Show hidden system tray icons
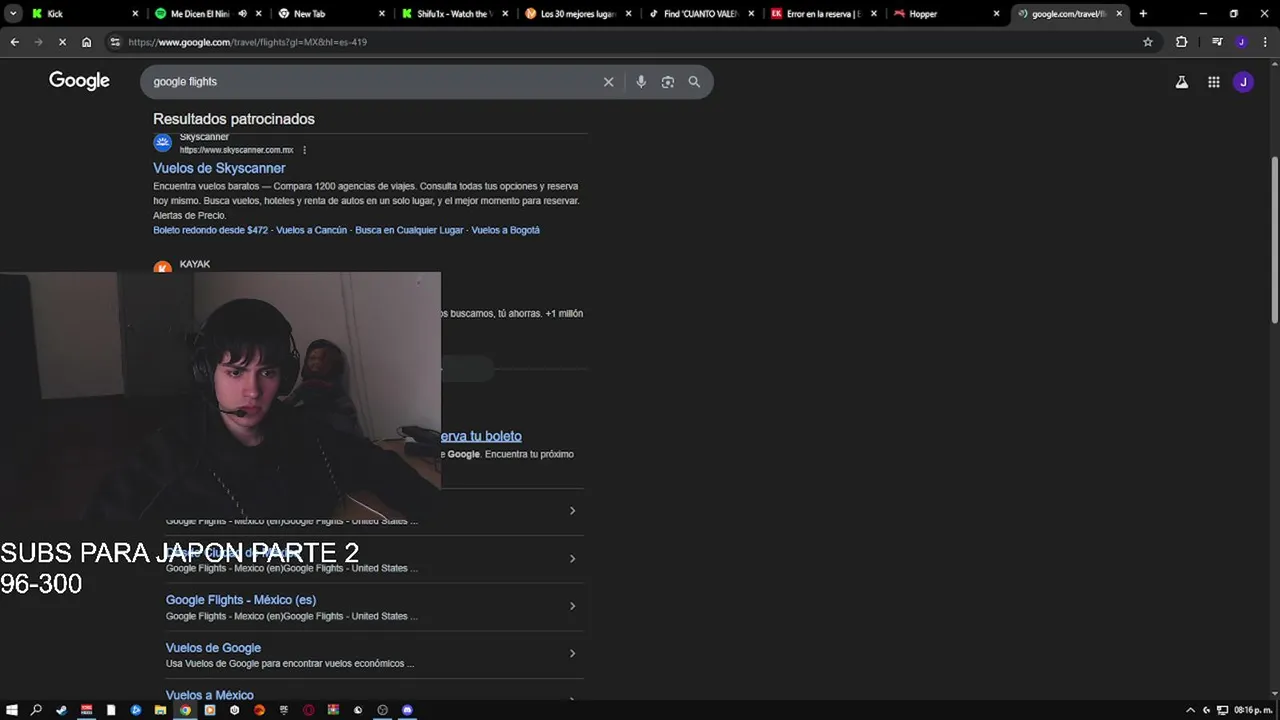The image size is (1280, 720). [x=1190, y=710]
